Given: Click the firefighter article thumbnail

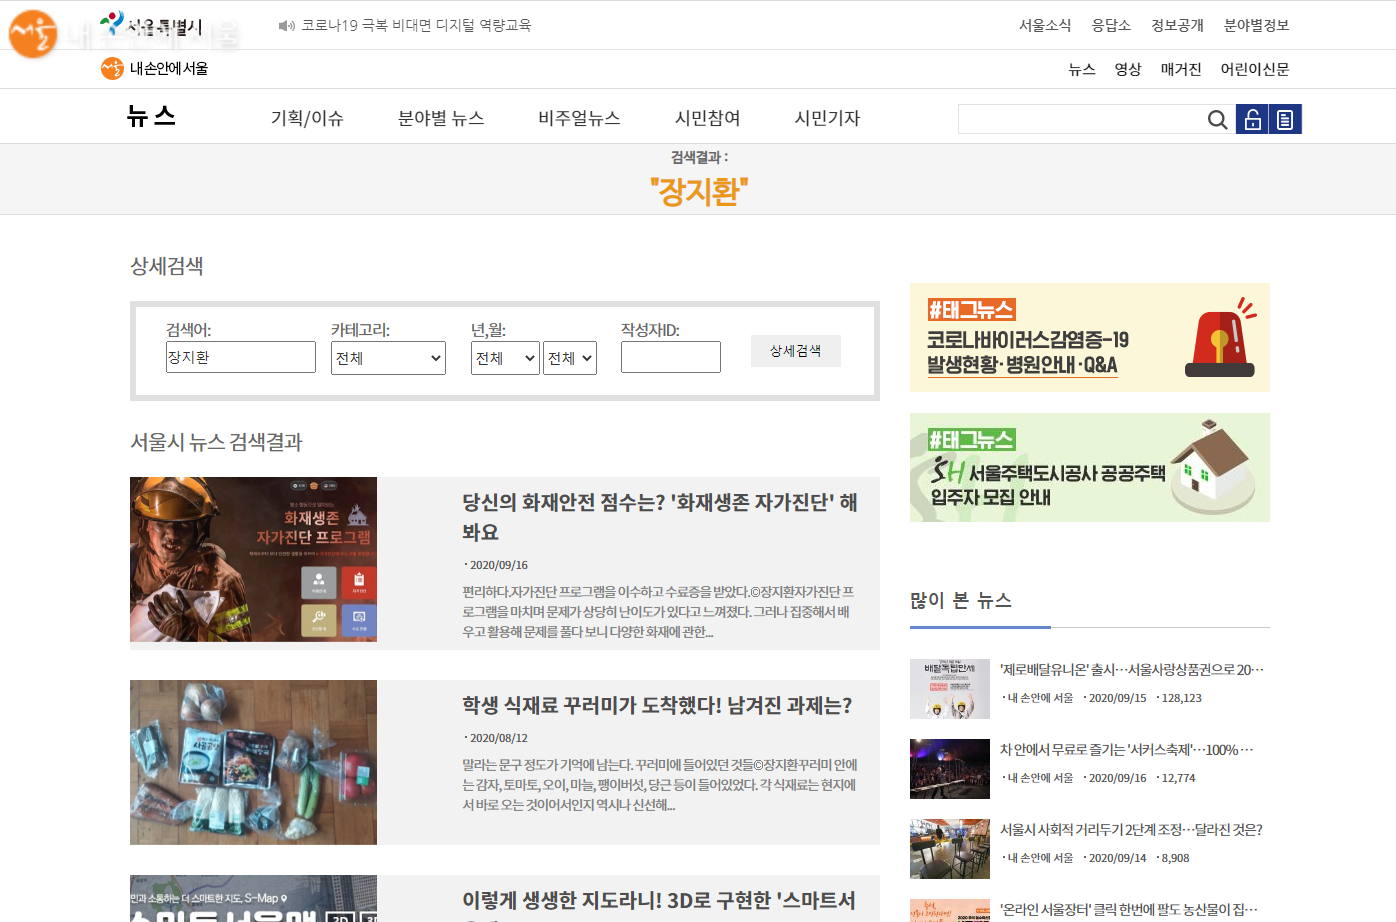Looking at the screenshot, I should click(253, 559).
